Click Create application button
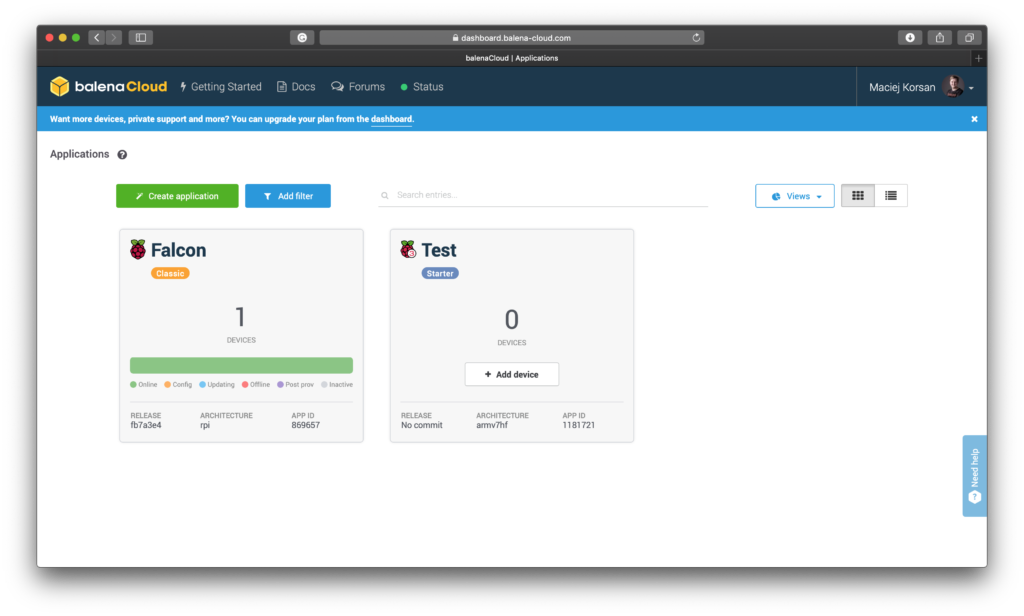The image size is (1024, 616). coord(177,196)
